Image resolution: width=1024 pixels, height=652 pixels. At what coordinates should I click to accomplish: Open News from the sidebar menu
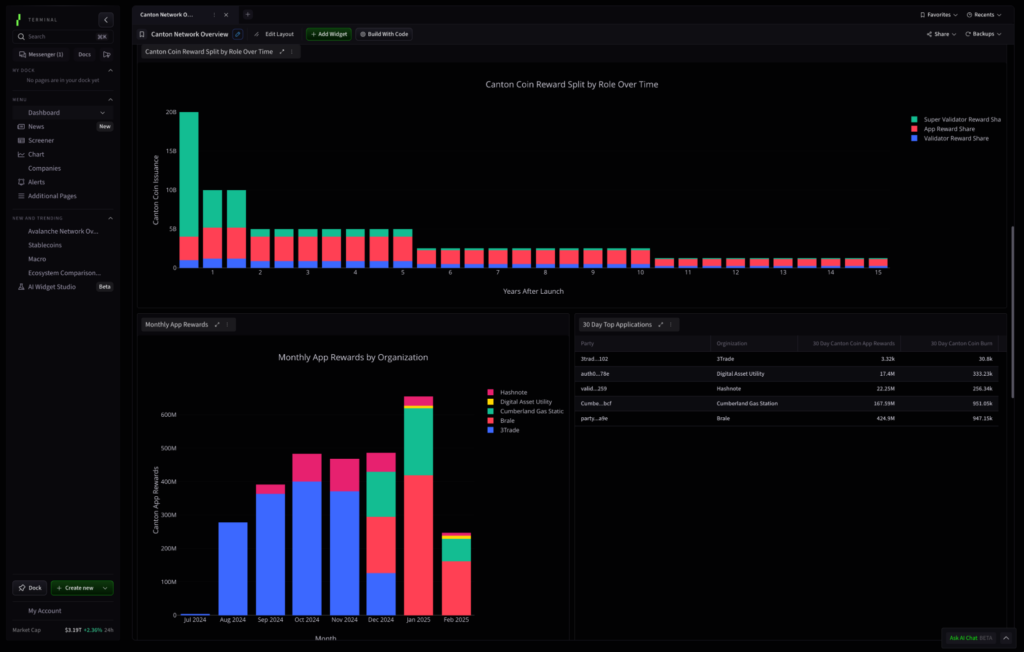tap(36, 127)
